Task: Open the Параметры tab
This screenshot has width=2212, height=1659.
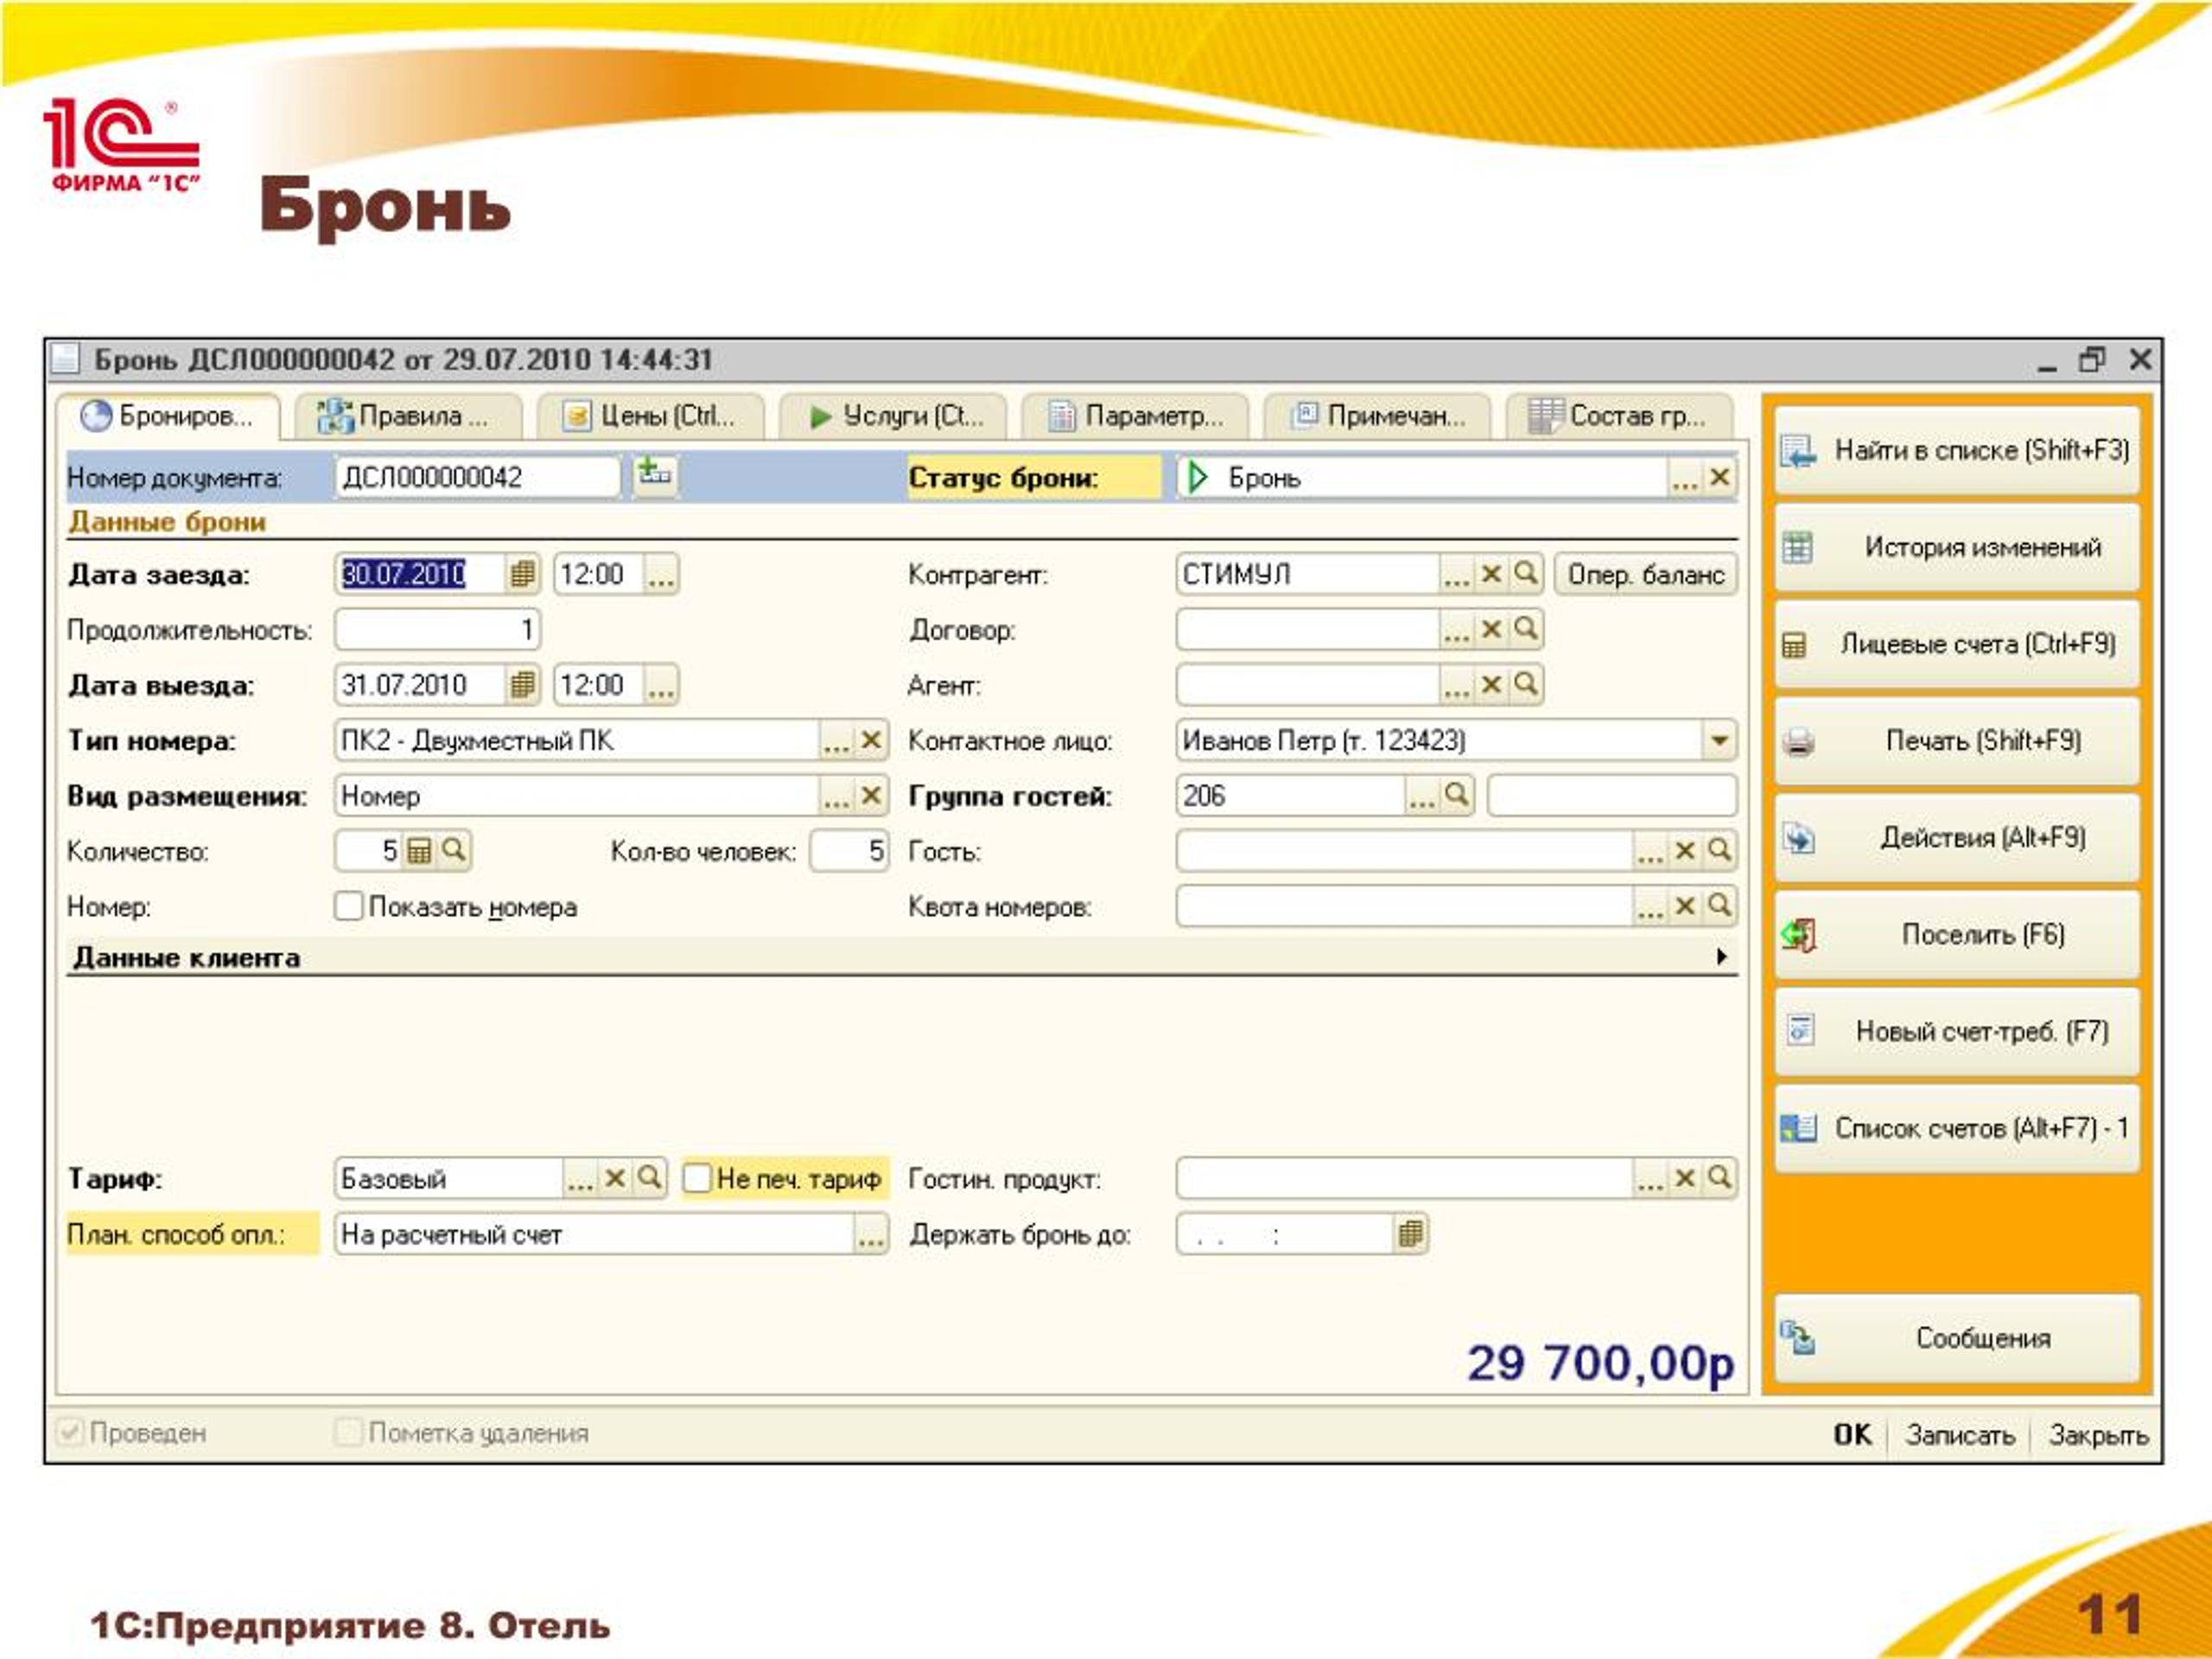Action: click(x=1135, y=416)
